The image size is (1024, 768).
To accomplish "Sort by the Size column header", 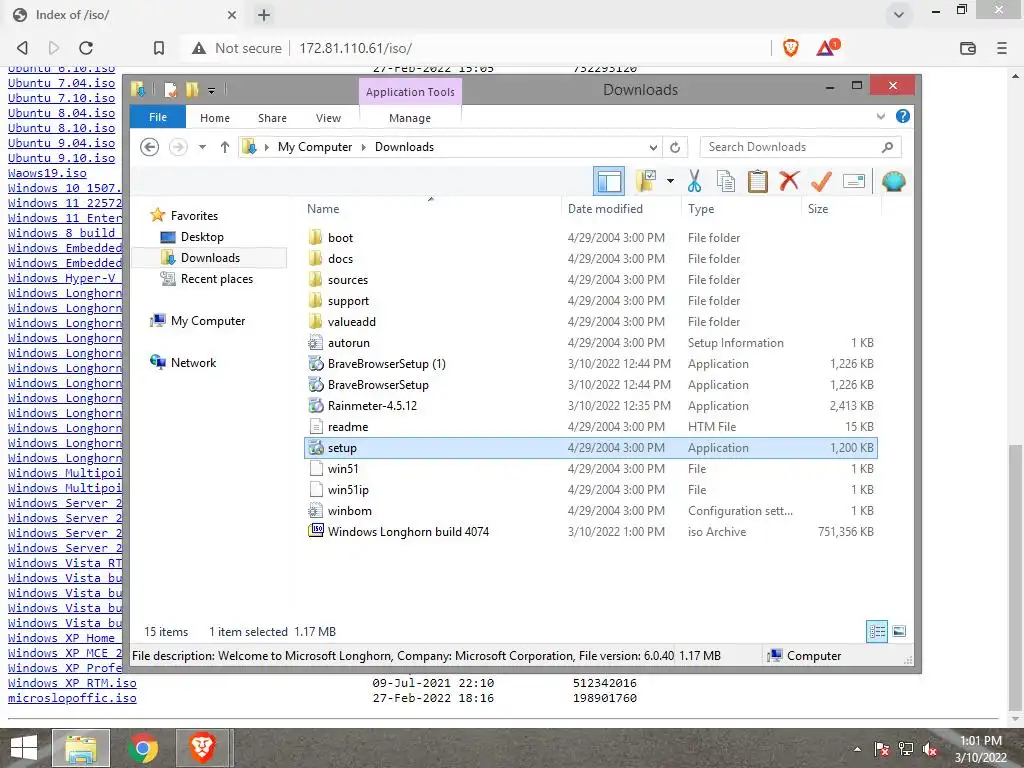I will tap(818, 209).
